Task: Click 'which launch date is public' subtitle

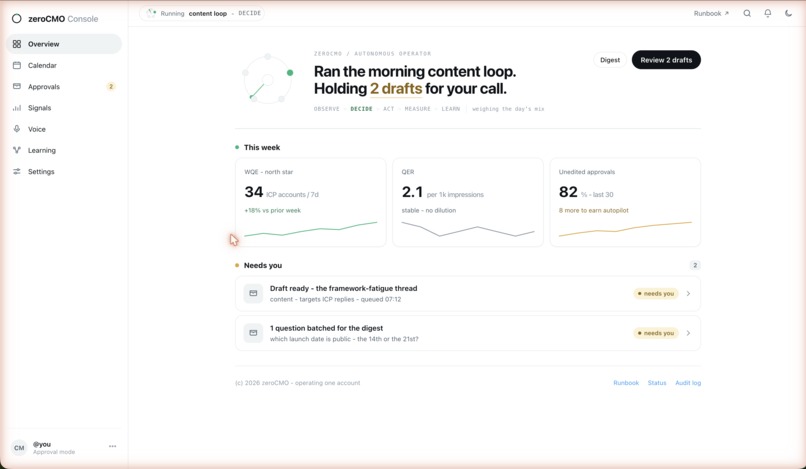Action: (344, 339)
